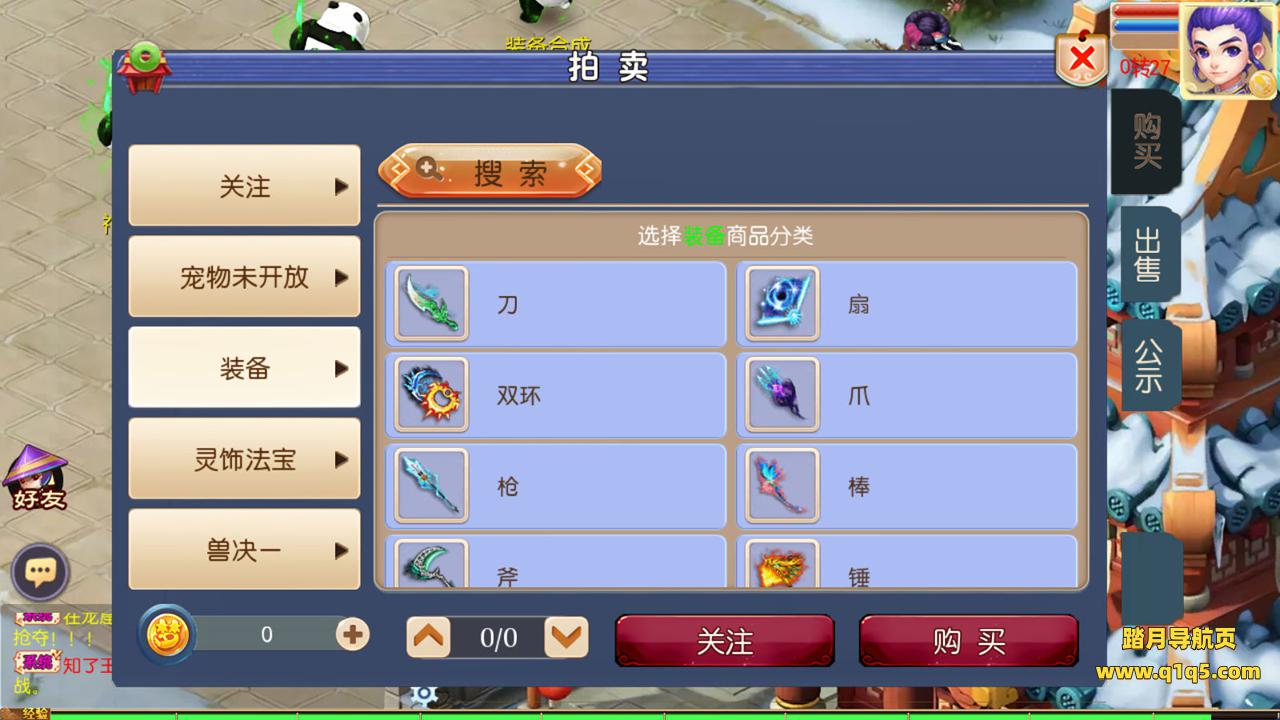Screen dimensions: 1280x720
Task: Choose the 枪 spear weapon icon
Action: pyautogui.click(x=431, y=486)
